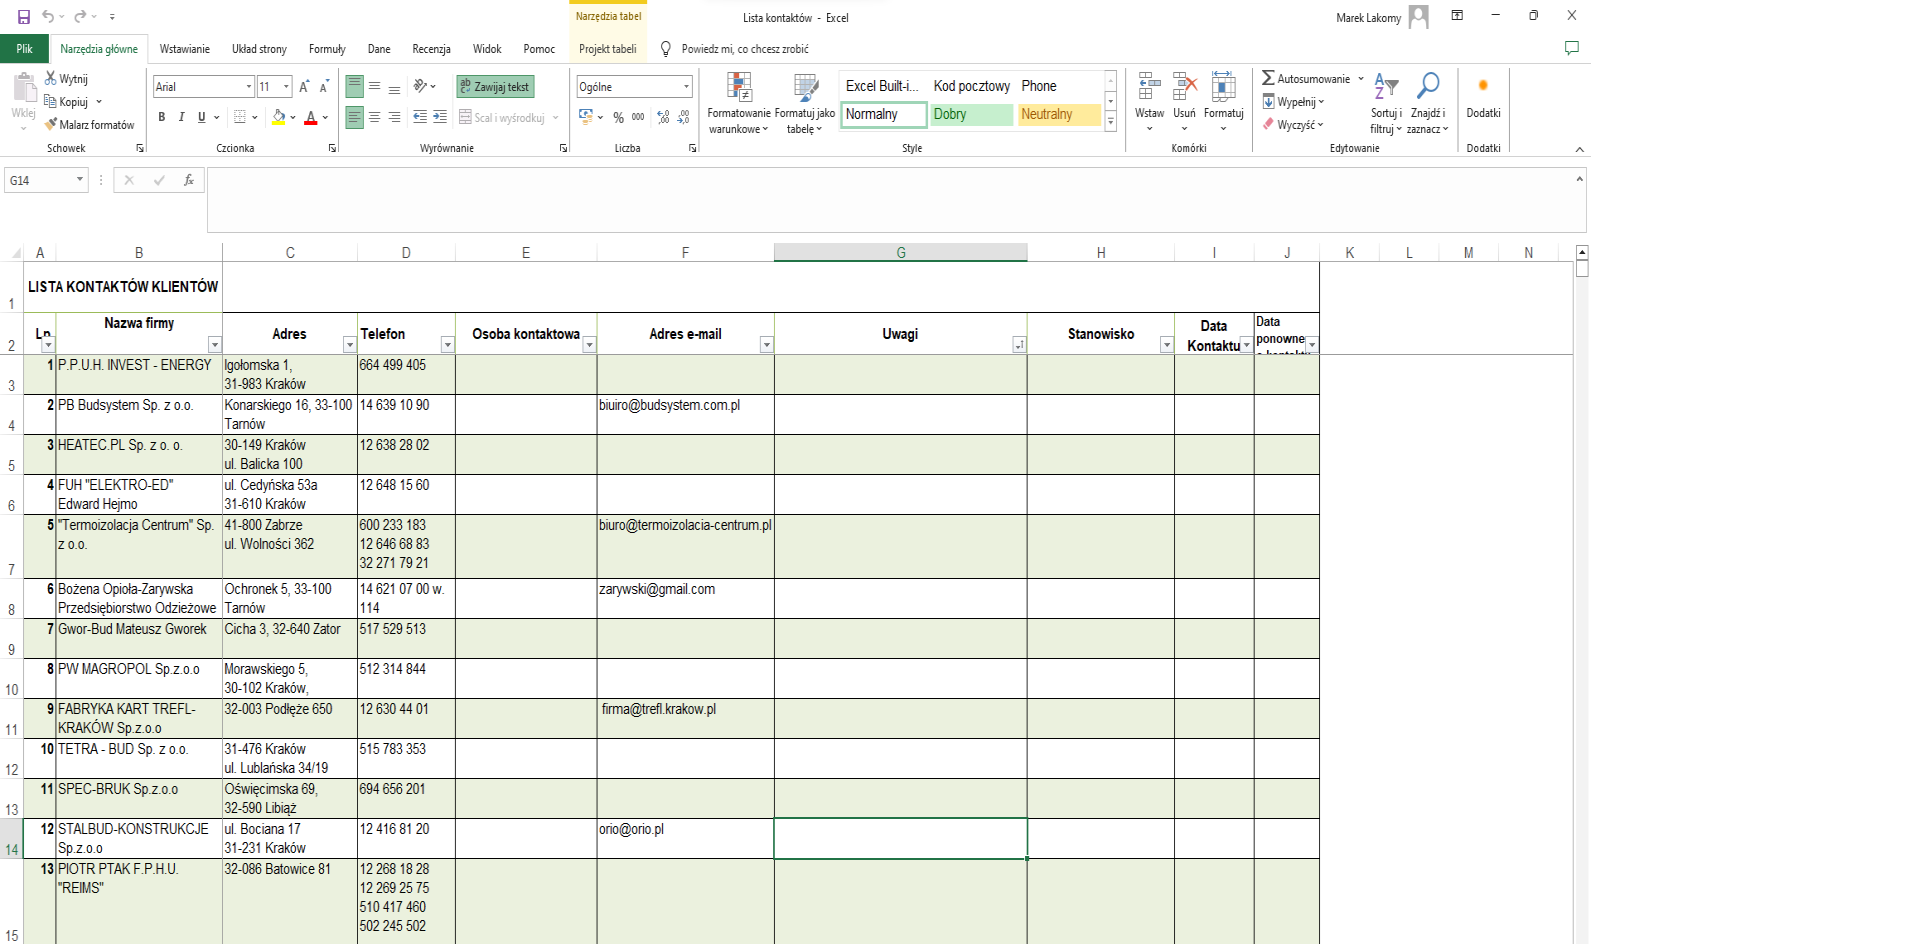
Task: Open the Plik file tab
Action: [x=24, y=48]
